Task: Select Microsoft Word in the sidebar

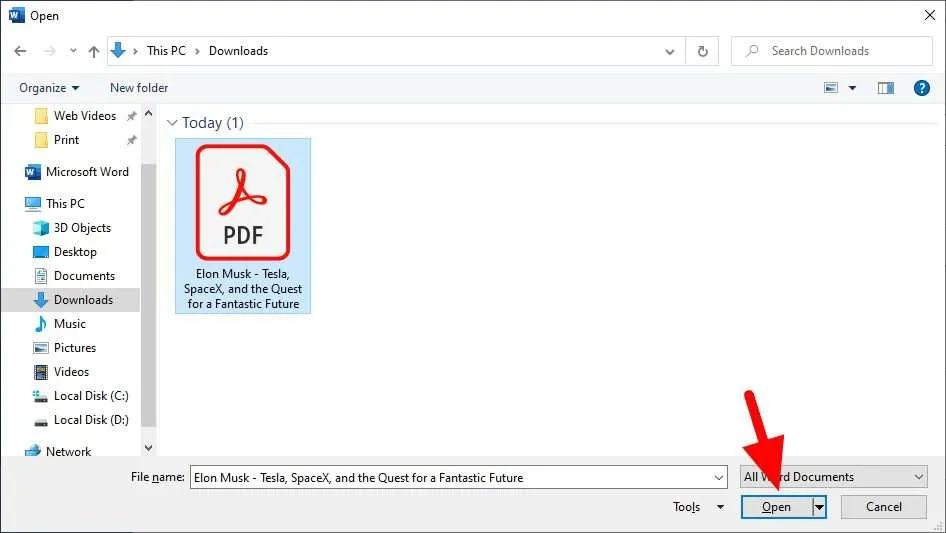Action: point(77,172)
